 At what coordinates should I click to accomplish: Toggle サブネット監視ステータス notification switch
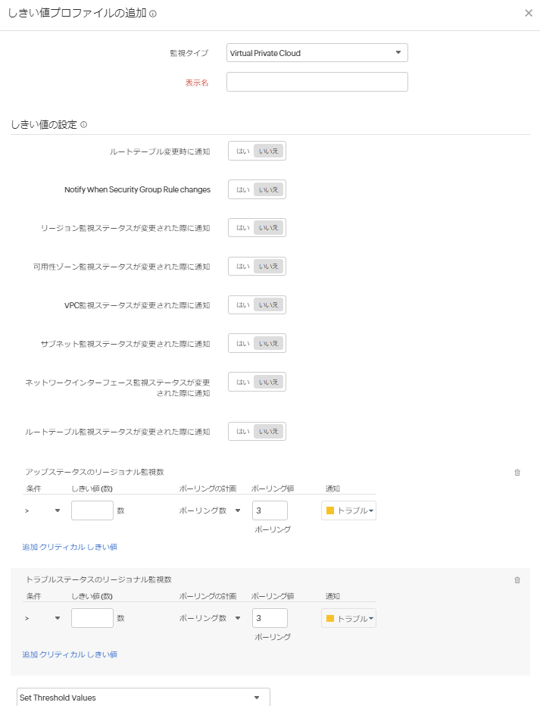pyautogui.click(x=257, y=344)
